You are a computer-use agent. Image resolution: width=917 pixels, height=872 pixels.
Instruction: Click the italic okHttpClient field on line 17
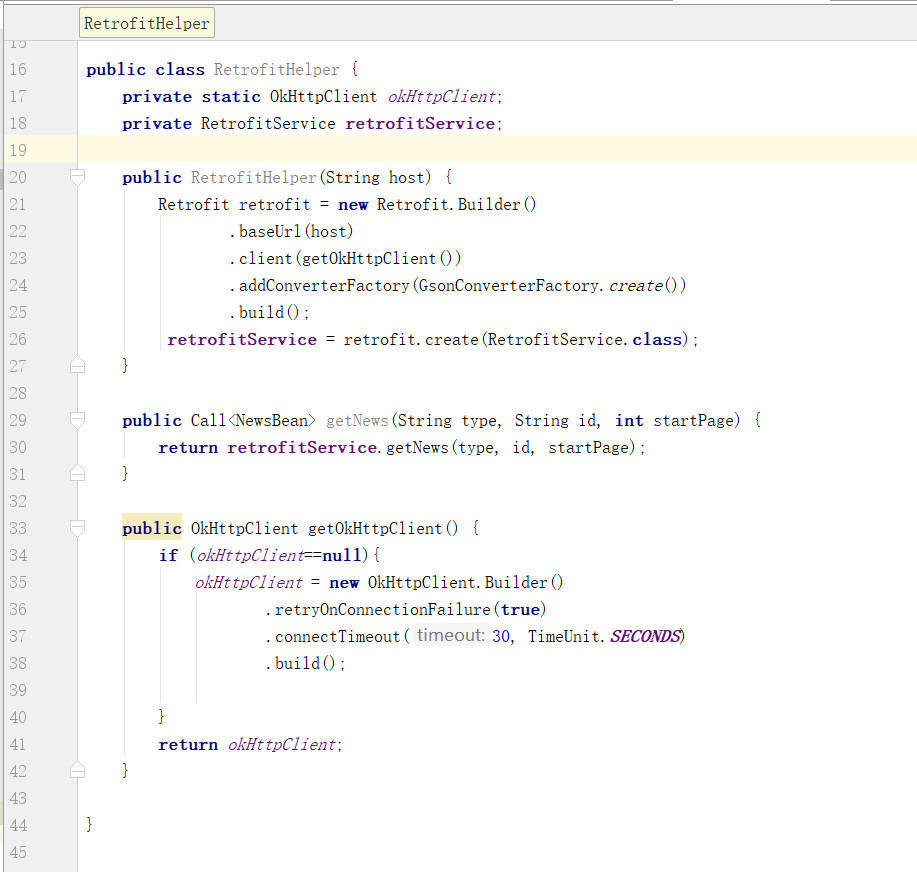click(x=442, y=96)
